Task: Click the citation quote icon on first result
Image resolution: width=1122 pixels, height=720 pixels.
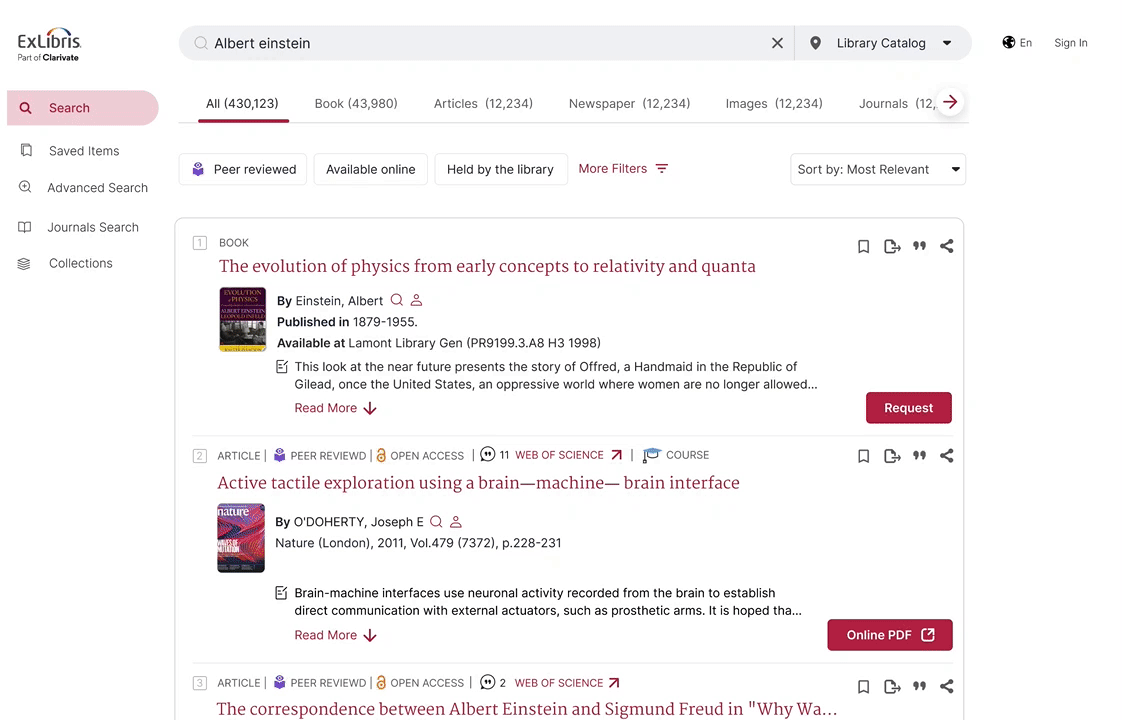Action: pos(919,246)
